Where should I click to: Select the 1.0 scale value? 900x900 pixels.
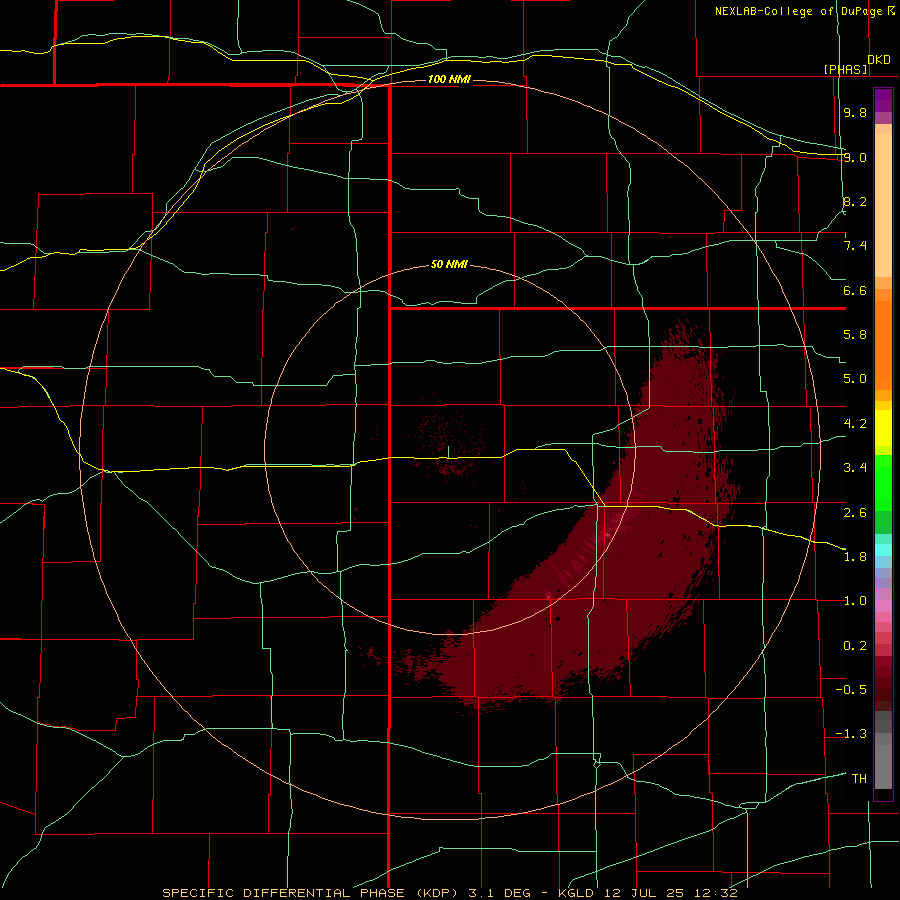855,601
